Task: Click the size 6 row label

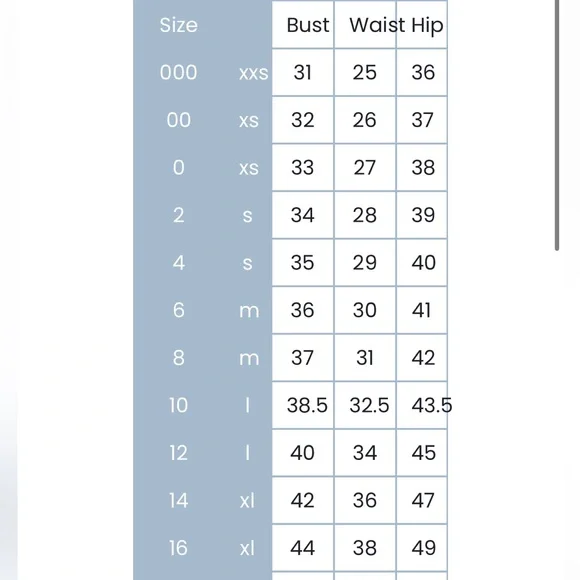Action: tap(179, 310)
